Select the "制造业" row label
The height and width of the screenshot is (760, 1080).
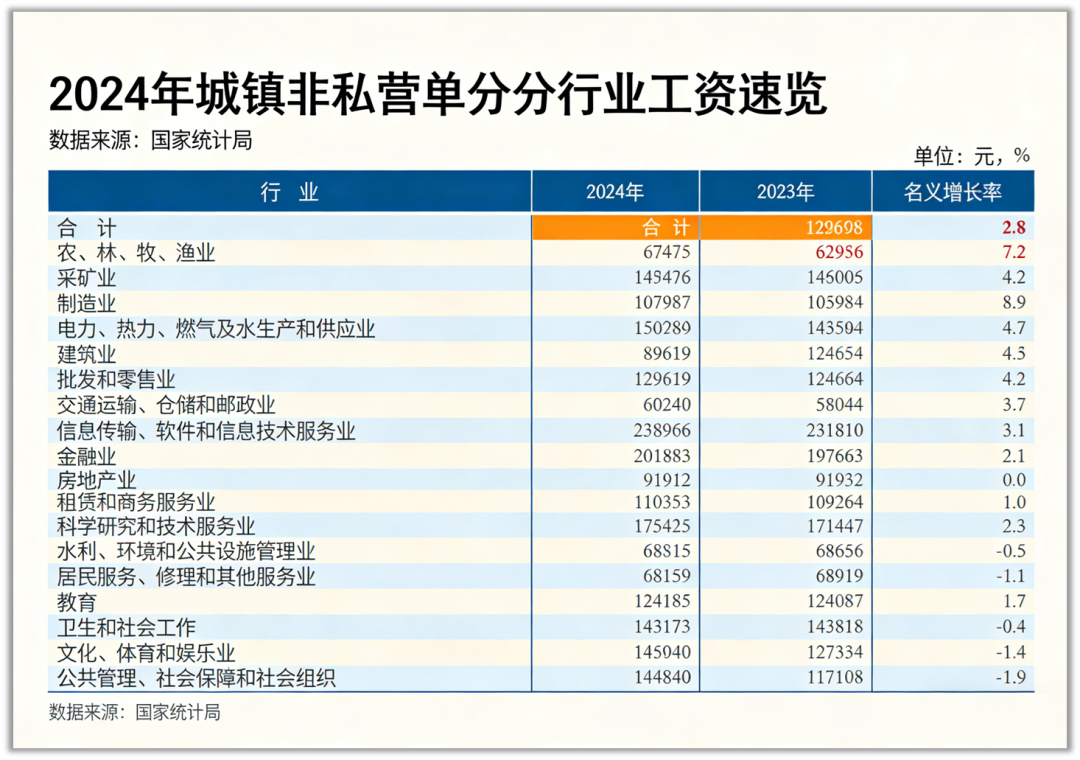(87, 303)
